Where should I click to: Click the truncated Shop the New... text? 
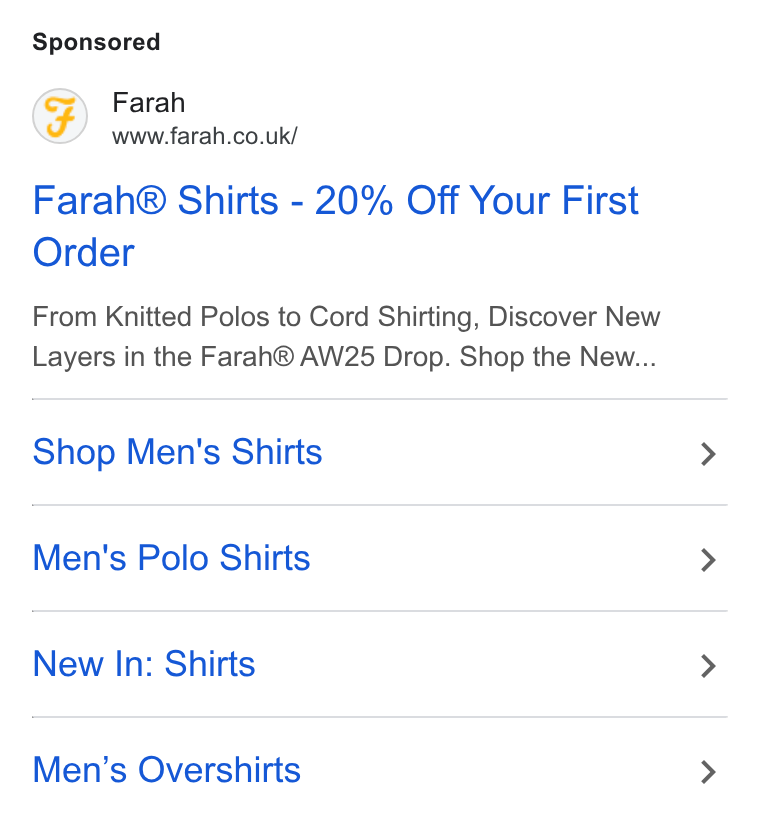pyautogui.click(x=558, y=357)
